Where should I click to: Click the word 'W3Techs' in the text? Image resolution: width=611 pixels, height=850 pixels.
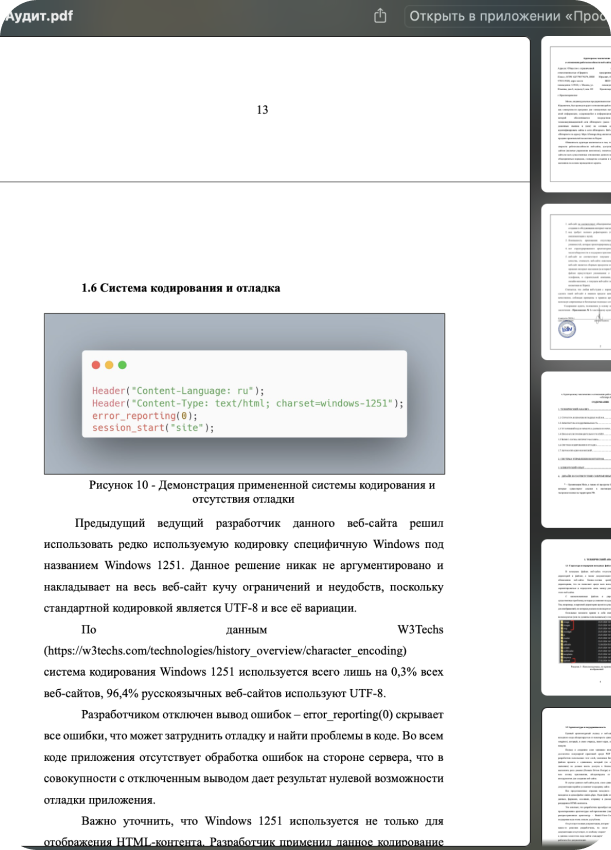point(420,629)
